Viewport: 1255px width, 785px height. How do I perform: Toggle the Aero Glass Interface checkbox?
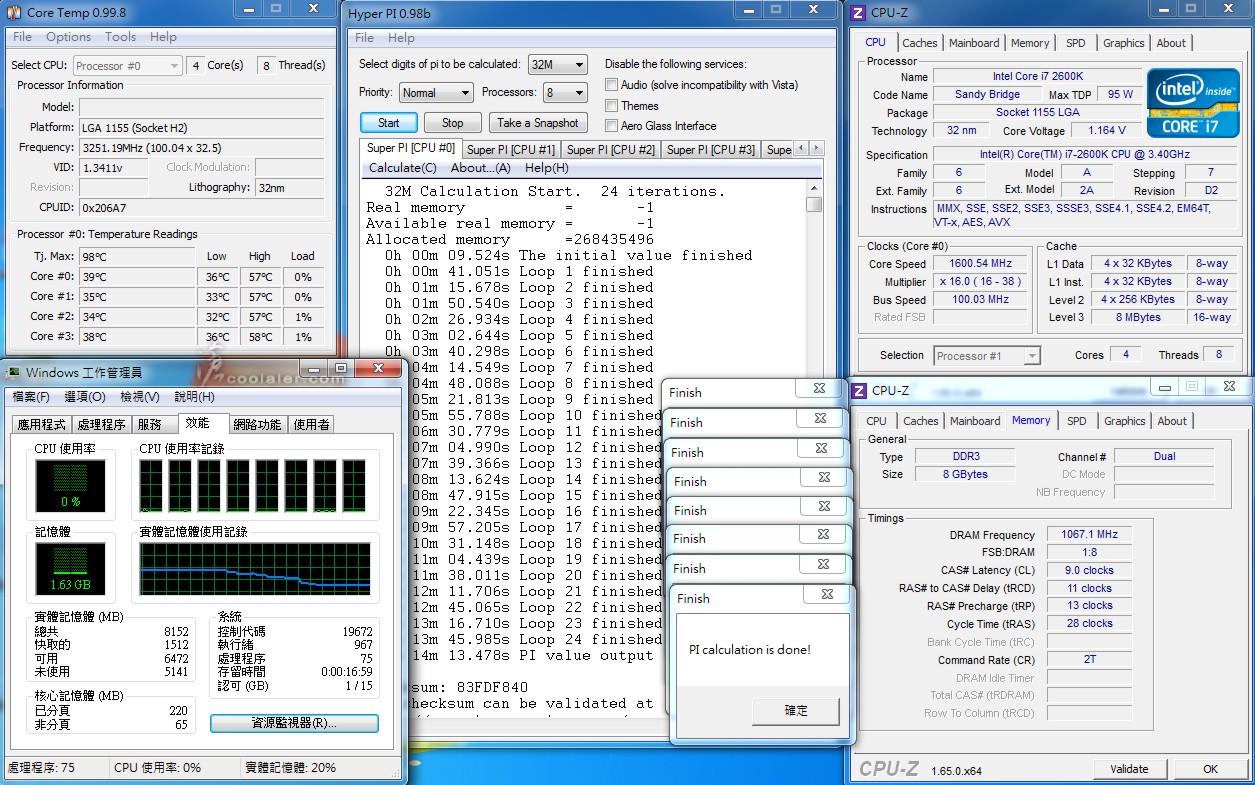(611, 125)
